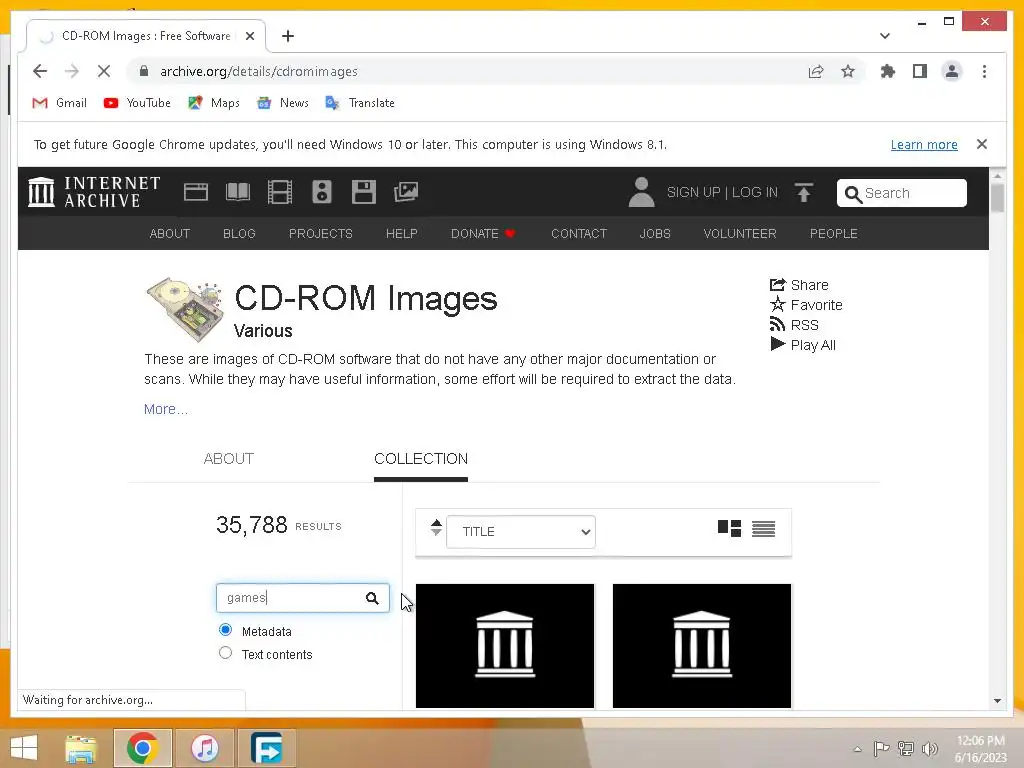1024x768 pixels.
Task: Click the top-right Search field
Action: tap(902, 193)
